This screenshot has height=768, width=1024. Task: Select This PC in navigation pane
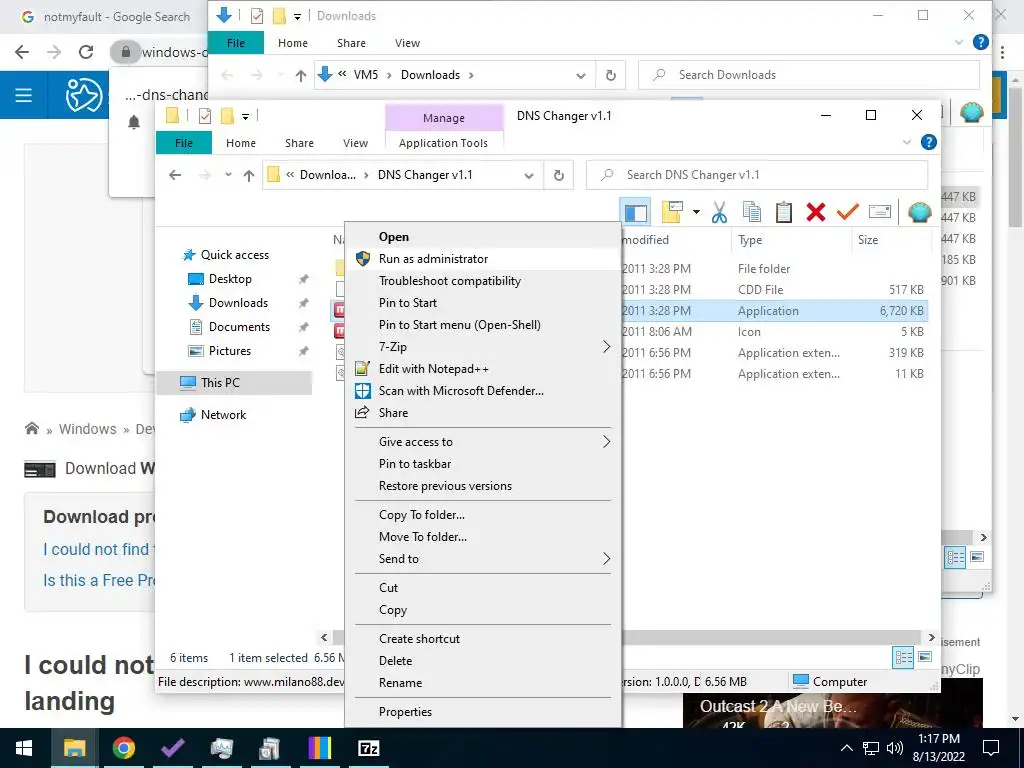[x=220, y=383]
